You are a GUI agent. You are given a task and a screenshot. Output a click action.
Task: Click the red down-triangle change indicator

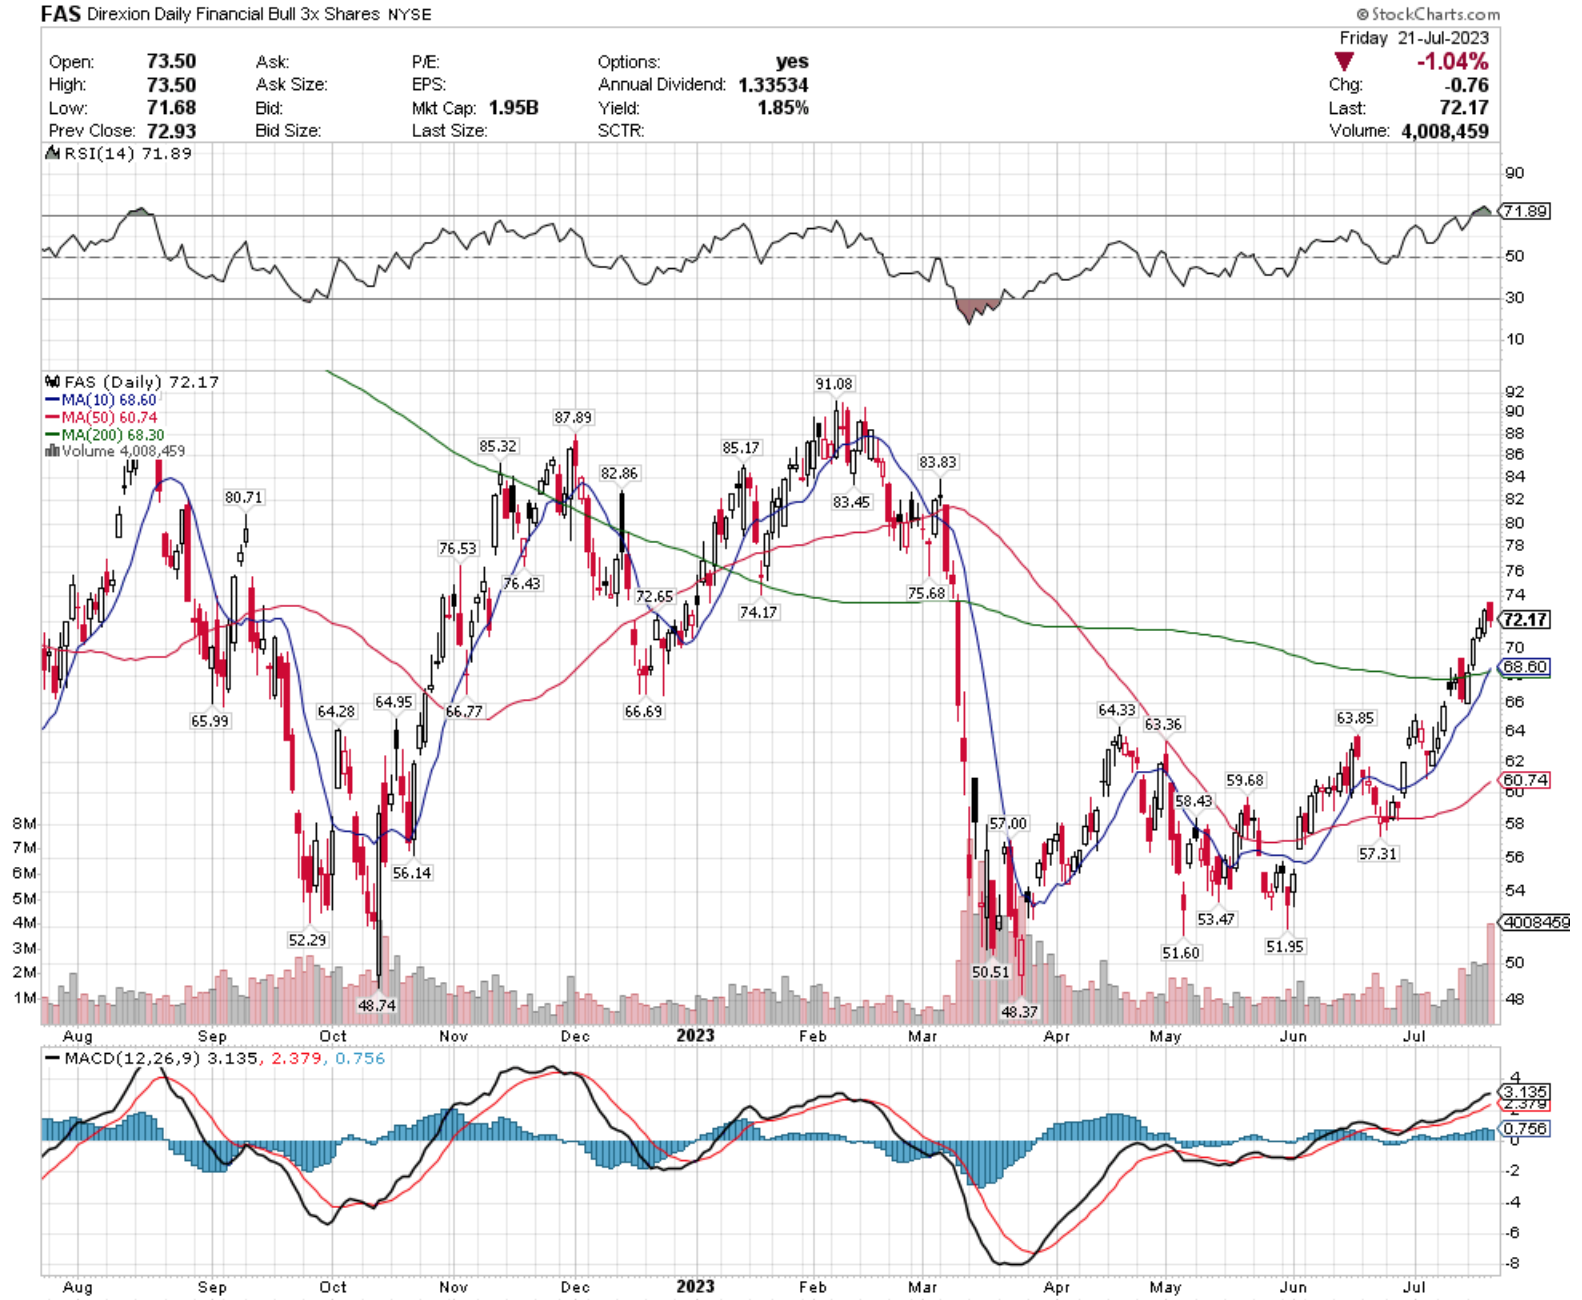1344,62
